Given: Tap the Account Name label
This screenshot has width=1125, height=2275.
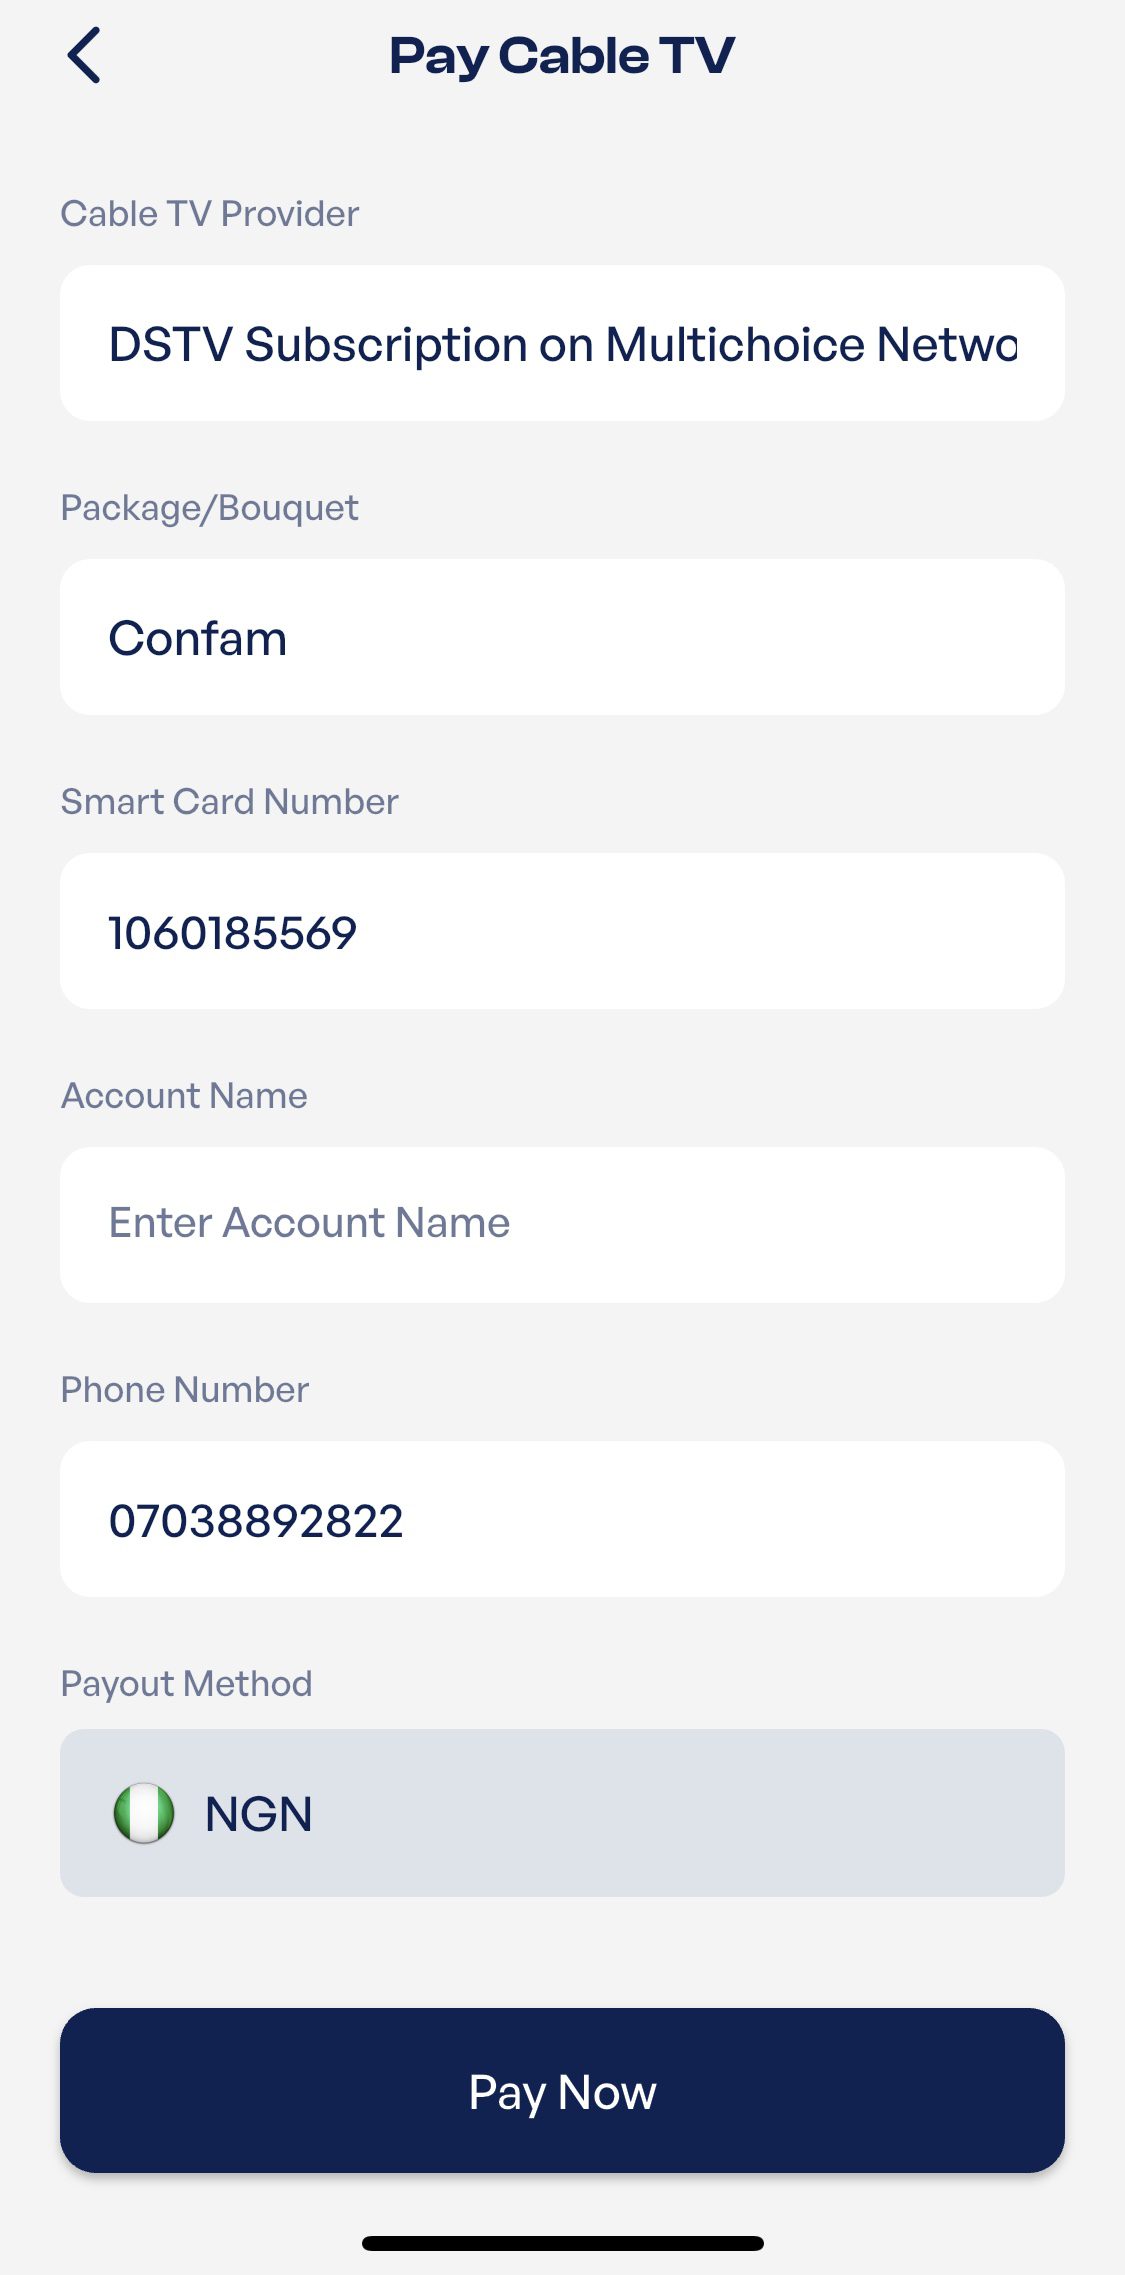Looking at the screenshot, I should click(x=184, y=1096).
